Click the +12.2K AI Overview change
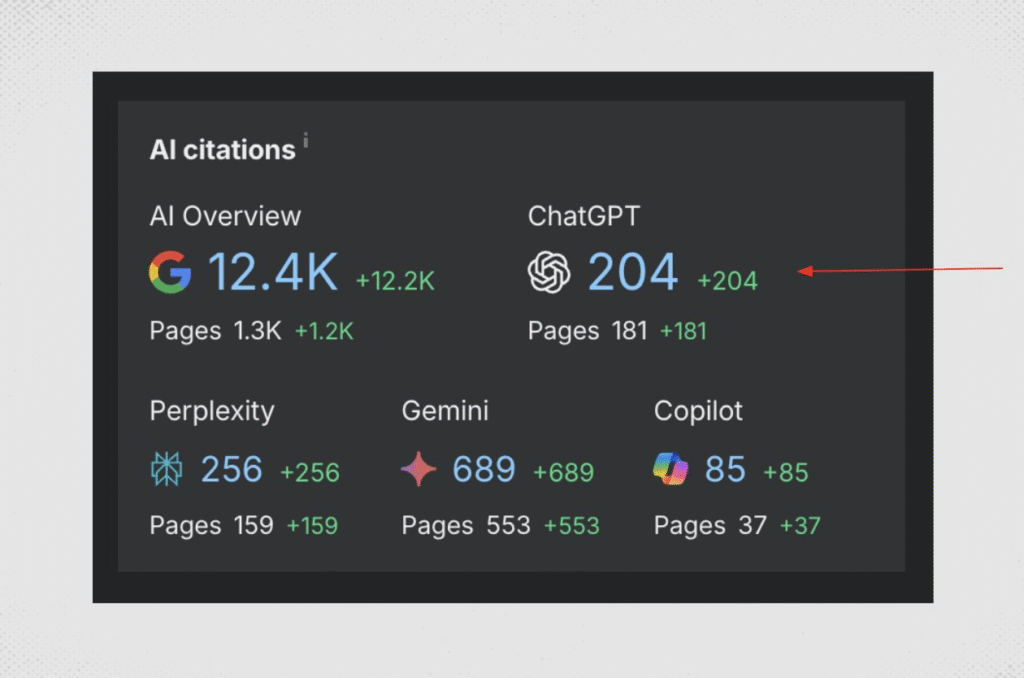This screenshot has width=1024, height=678. 395,281
